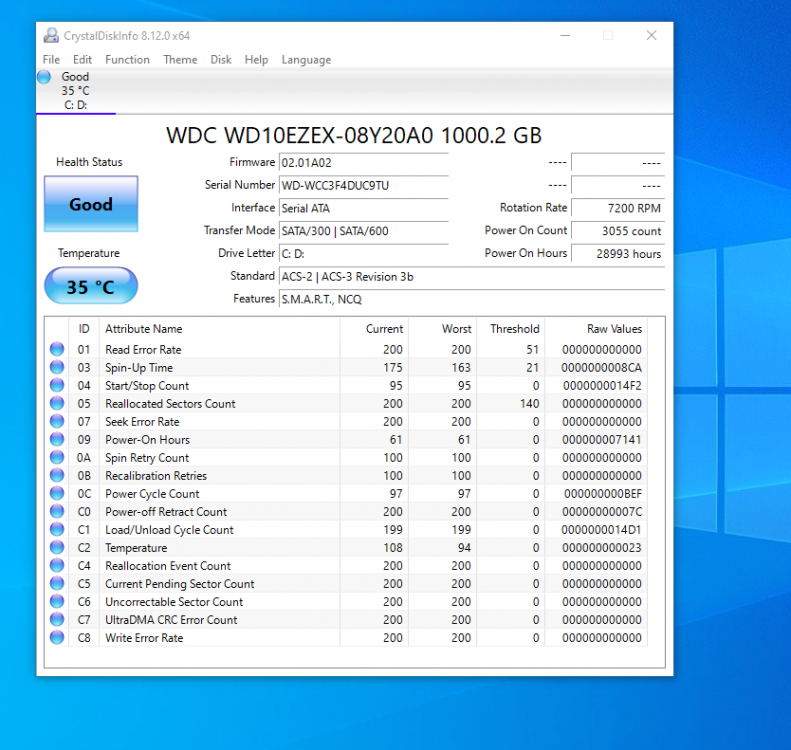The height and width of the screenshot is (750, 791).
Task: Click the status orb for Seek Error Rate
Action: [x=57, y=421]
